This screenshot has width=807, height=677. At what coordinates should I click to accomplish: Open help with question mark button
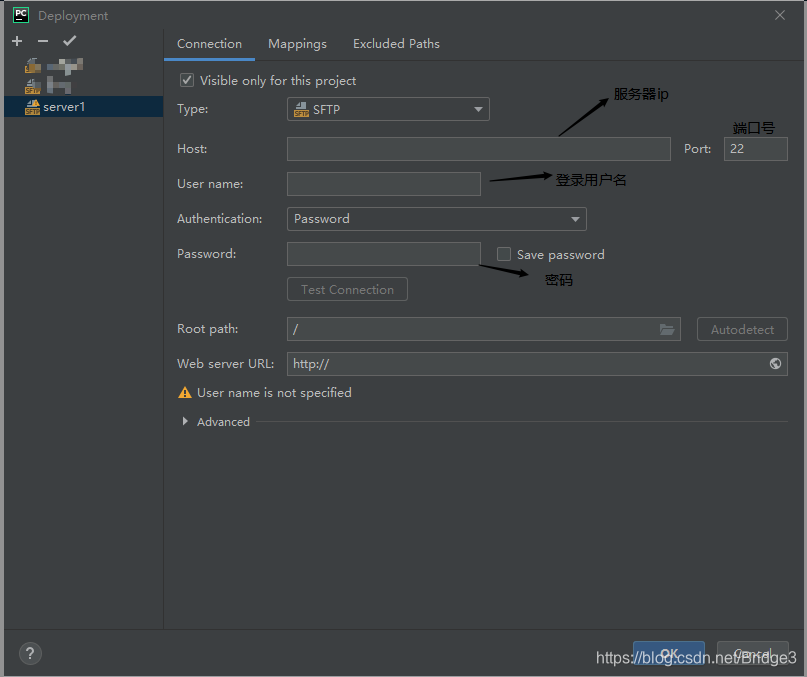click(30, 654)
